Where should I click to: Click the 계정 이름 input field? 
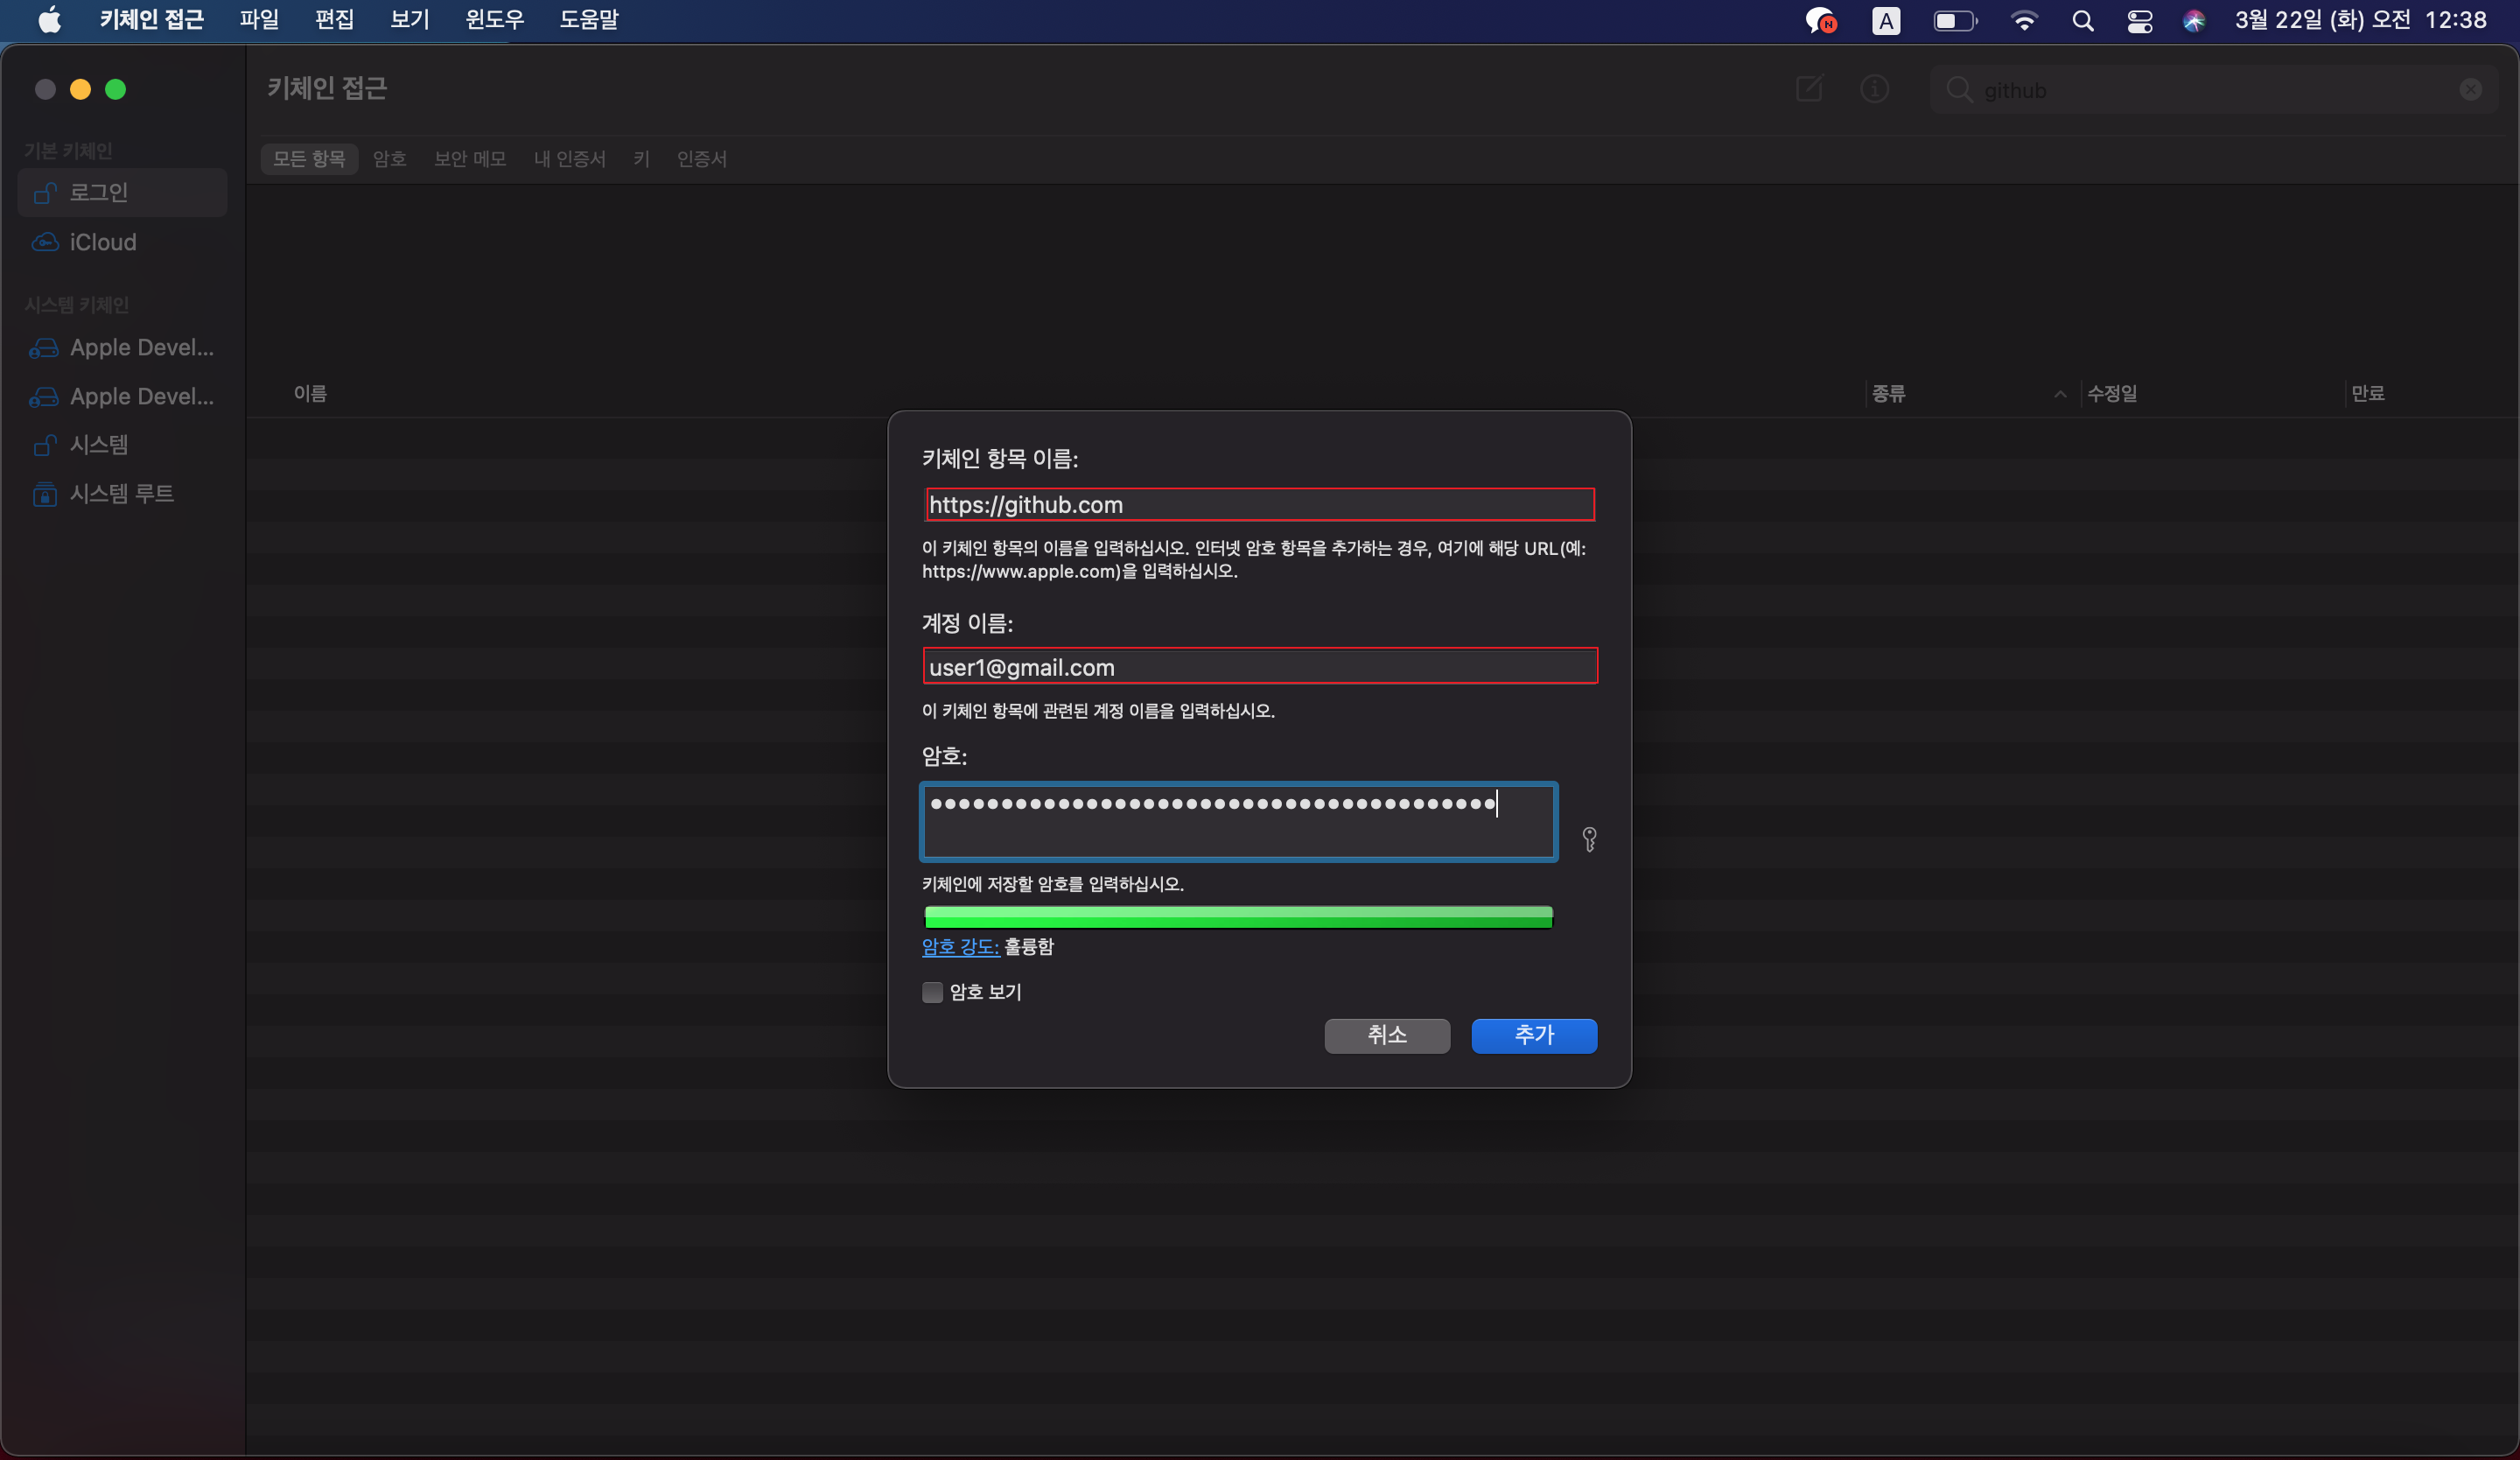(1259, 667)
